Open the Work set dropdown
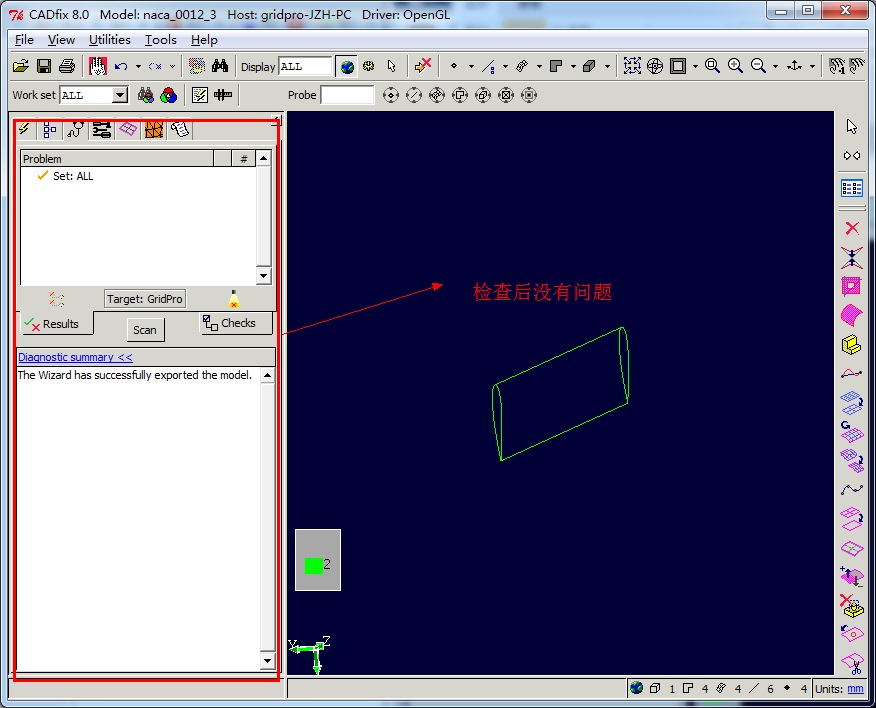Screen dimensions: 876x708 coord(120,95)
